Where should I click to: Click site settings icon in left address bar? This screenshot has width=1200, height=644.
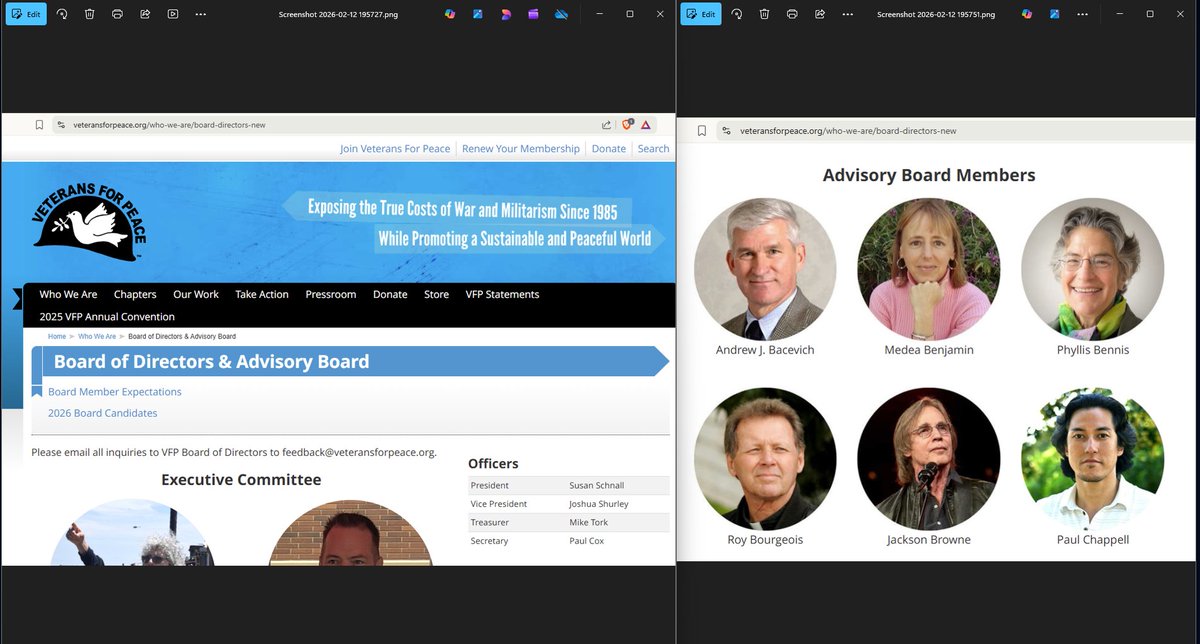point(61,125)
